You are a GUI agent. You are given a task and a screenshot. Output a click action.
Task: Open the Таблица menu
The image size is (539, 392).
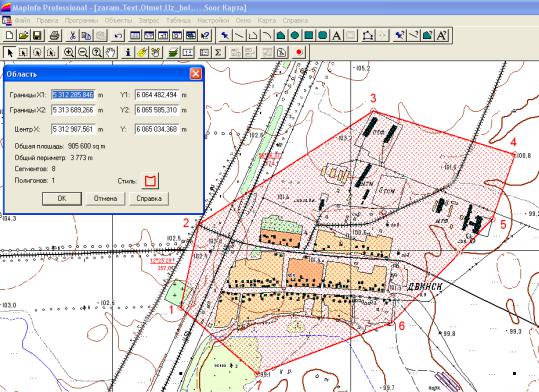point(178,21)
